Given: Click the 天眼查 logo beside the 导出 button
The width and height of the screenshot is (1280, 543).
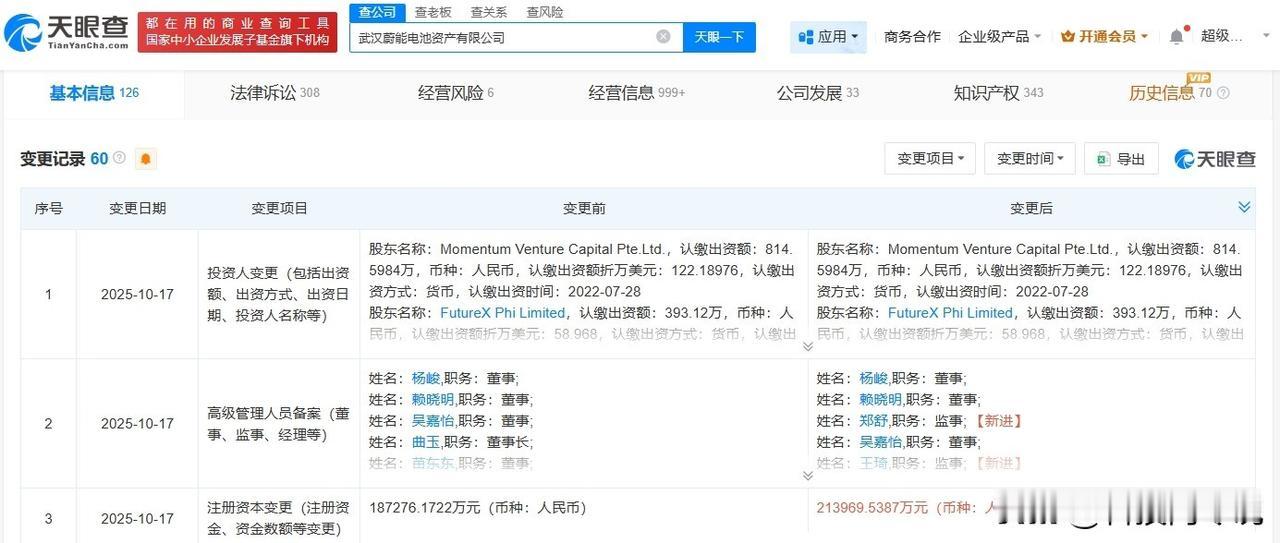Looking at the screenshot, I should (1214, 159).
